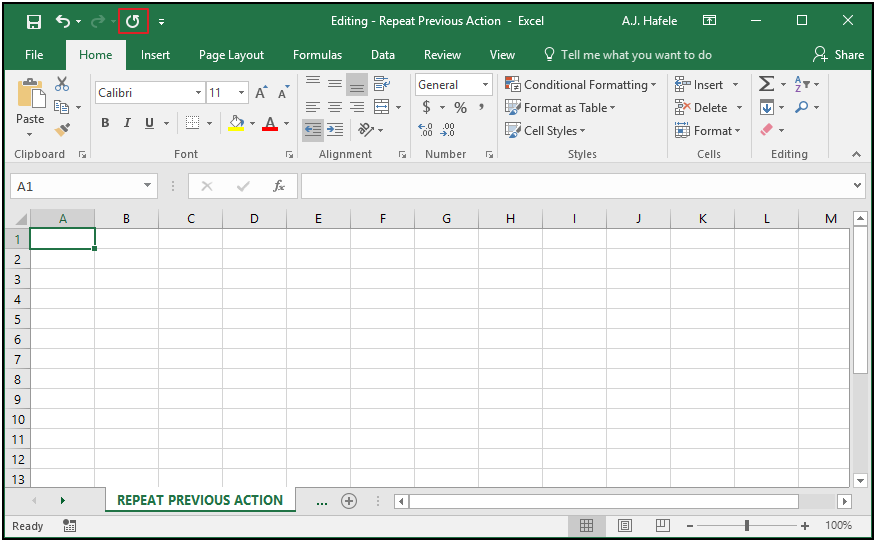Select Align Left icon
The height and width of the screenshot is (542, 876).
[313, 107]
